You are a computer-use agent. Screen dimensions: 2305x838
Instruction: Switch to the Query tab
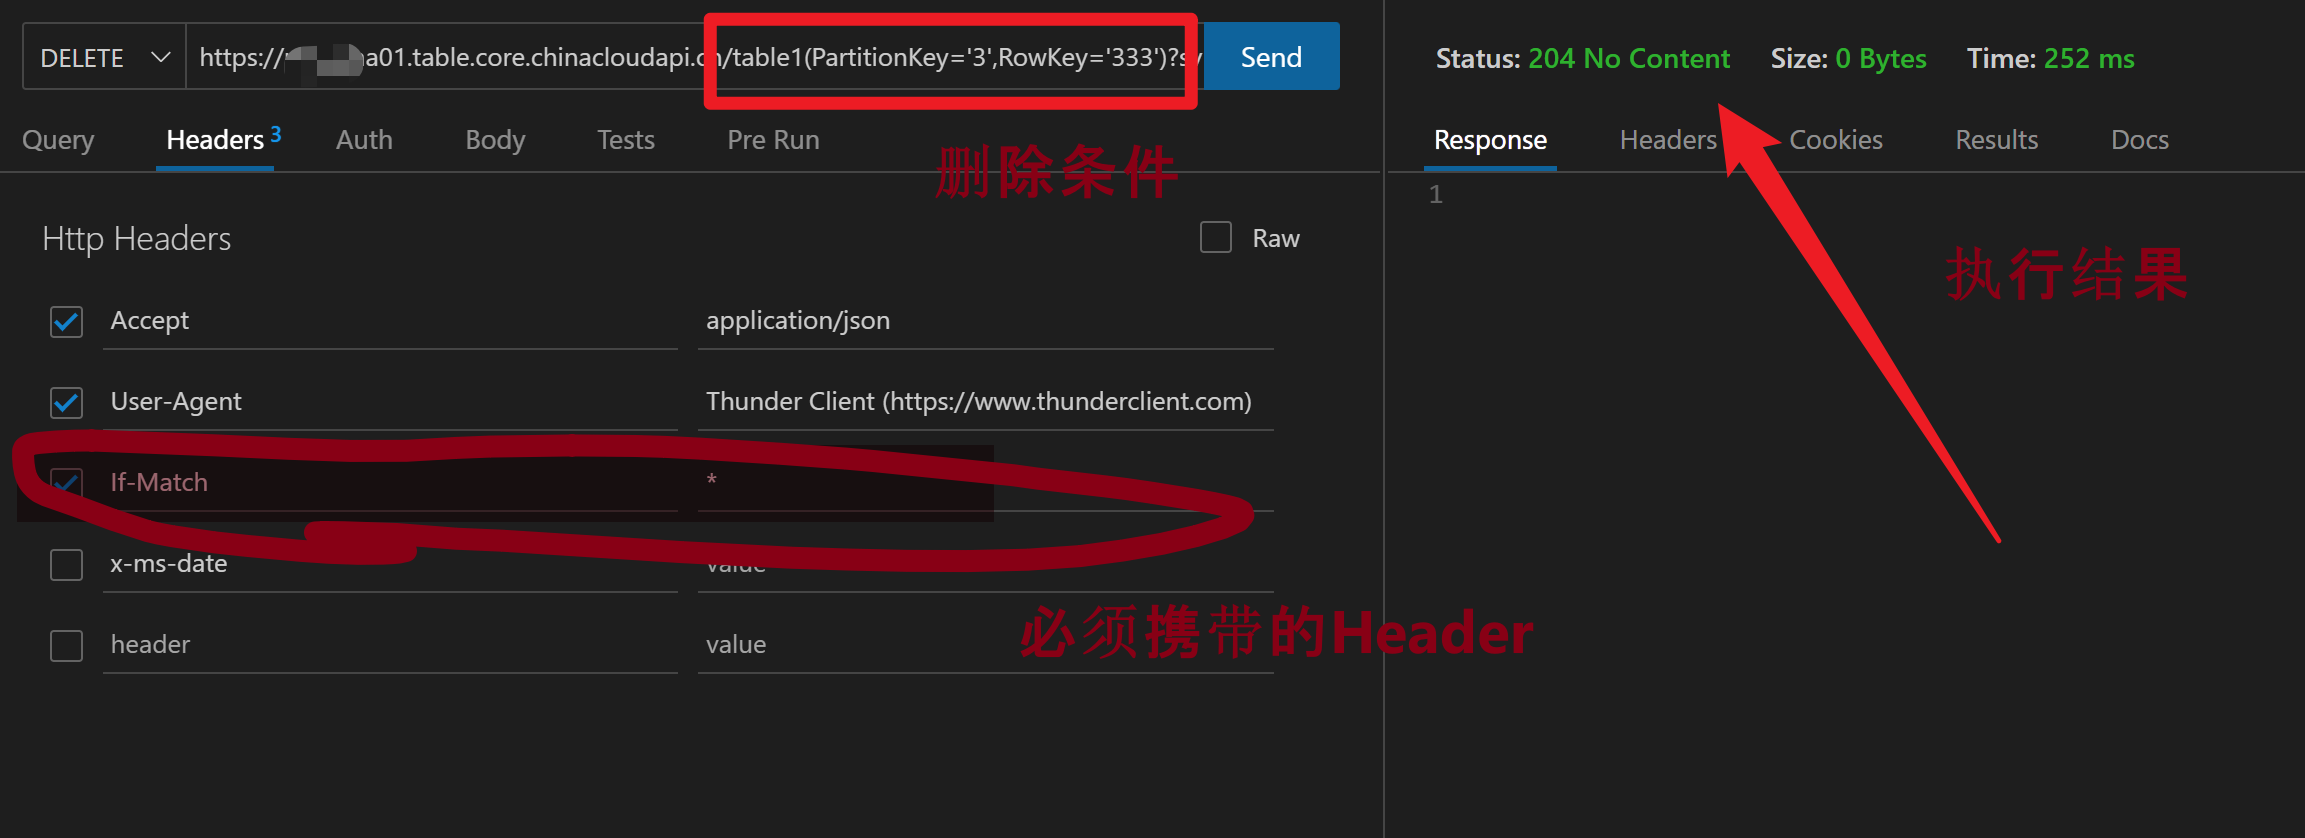tap(58, 140)
